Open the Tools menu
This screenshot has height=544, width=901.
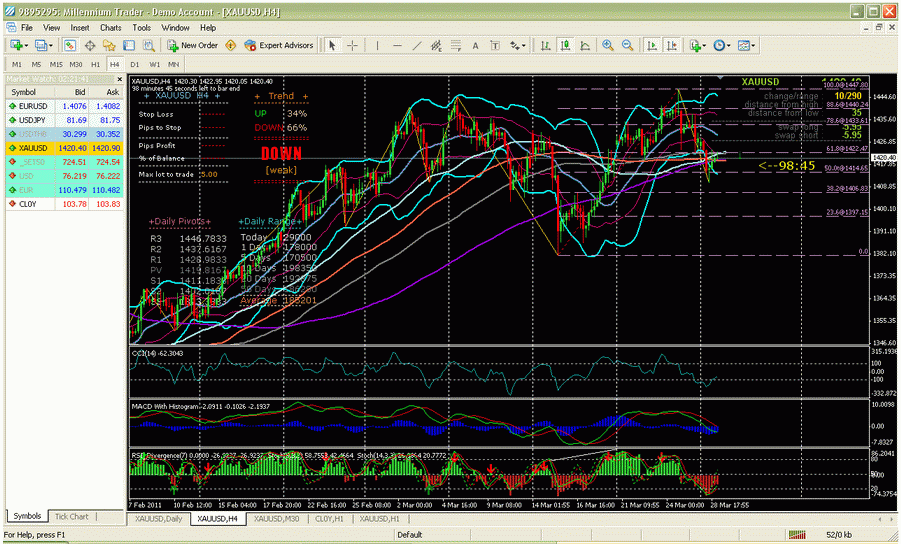tap(141, 28)
